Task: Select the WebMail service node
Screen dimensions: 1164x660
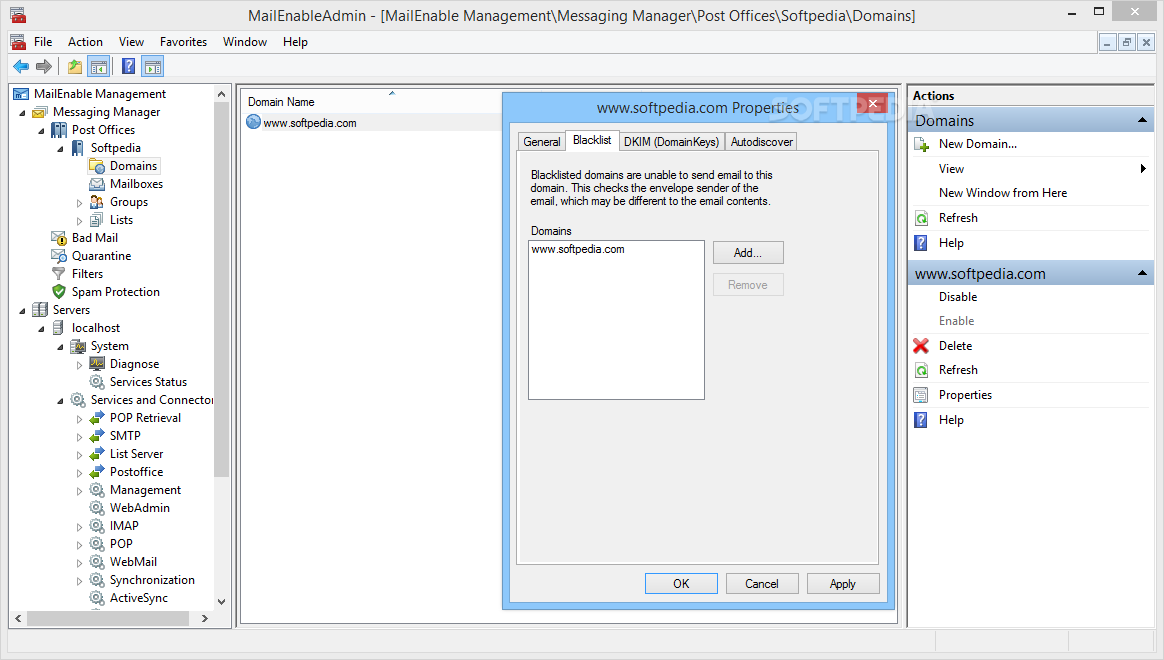Action: [133, 562]
